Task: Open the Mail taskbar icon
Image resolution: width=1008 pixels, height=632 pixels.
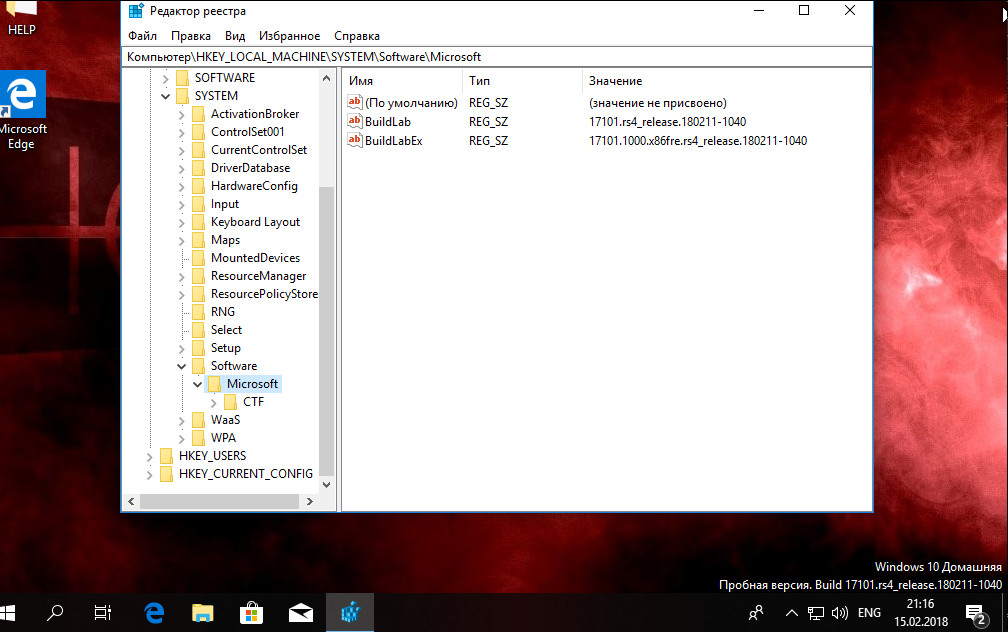Action: coord(300,613)
